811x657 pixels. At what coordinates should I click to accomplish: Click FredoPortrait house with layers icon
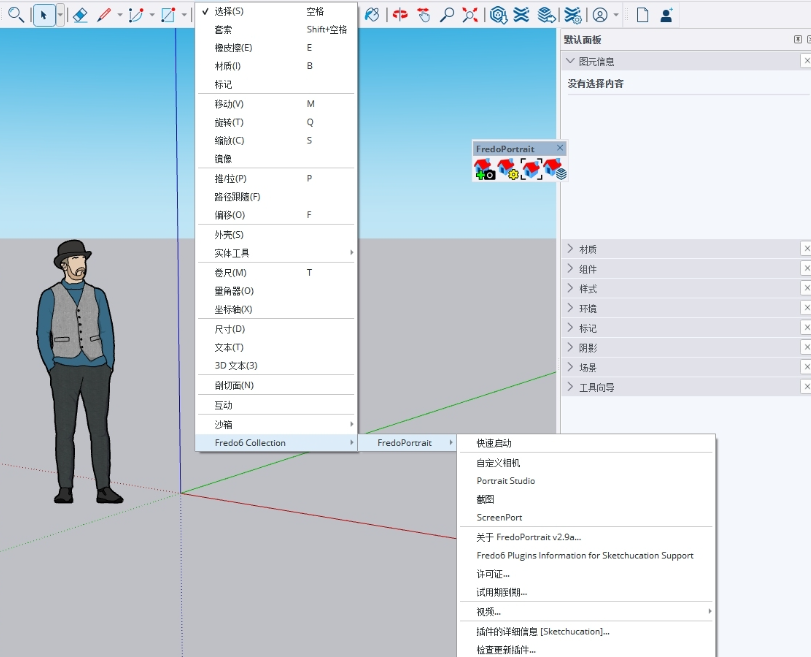click(555, 169)
